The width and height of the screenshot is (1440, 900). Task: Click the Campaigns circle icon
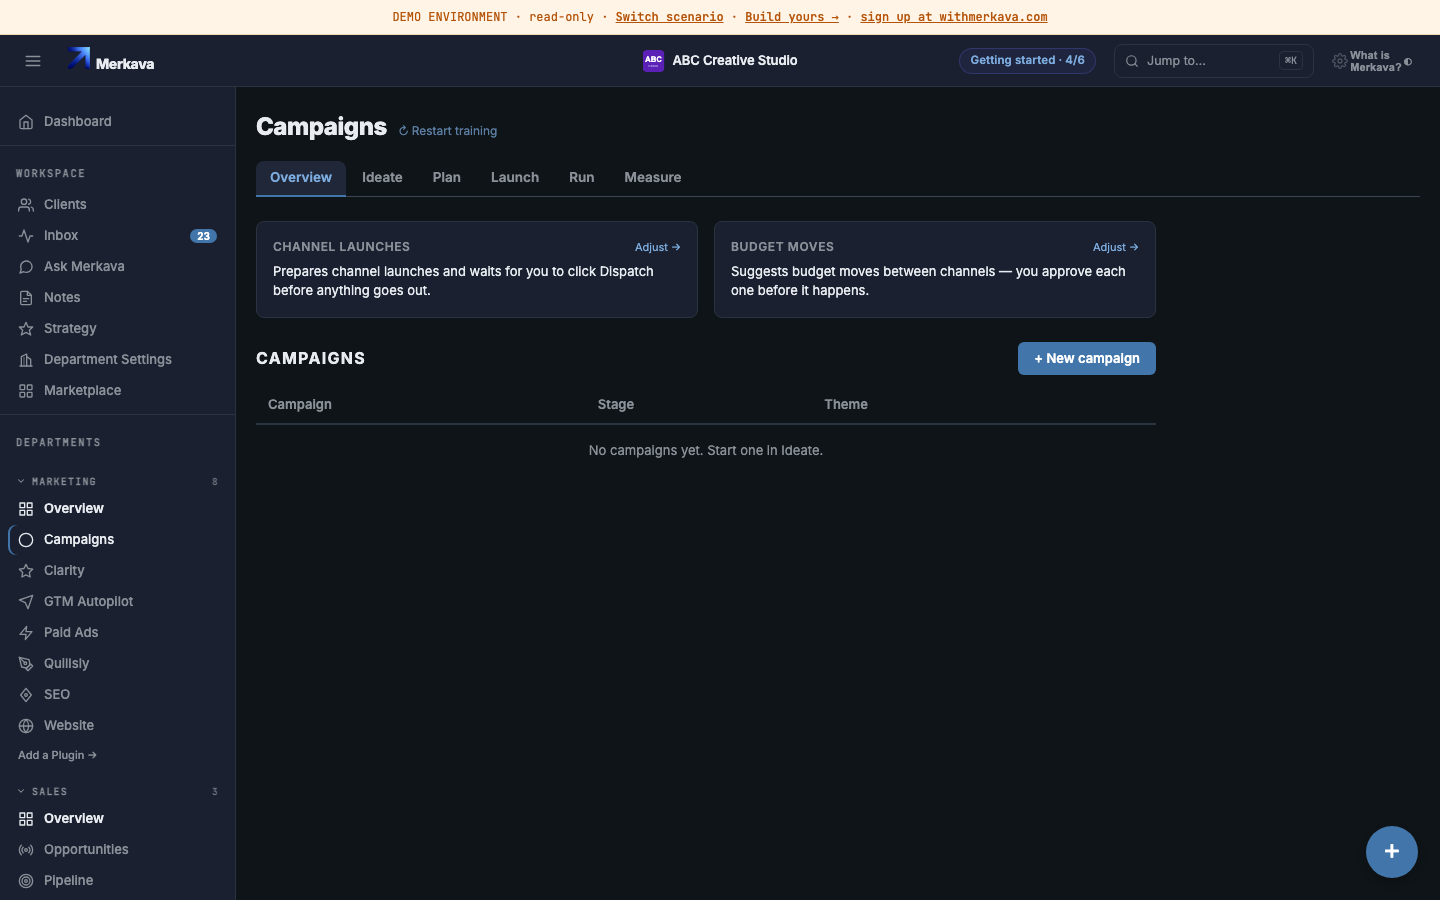click(x=26, y=540)
